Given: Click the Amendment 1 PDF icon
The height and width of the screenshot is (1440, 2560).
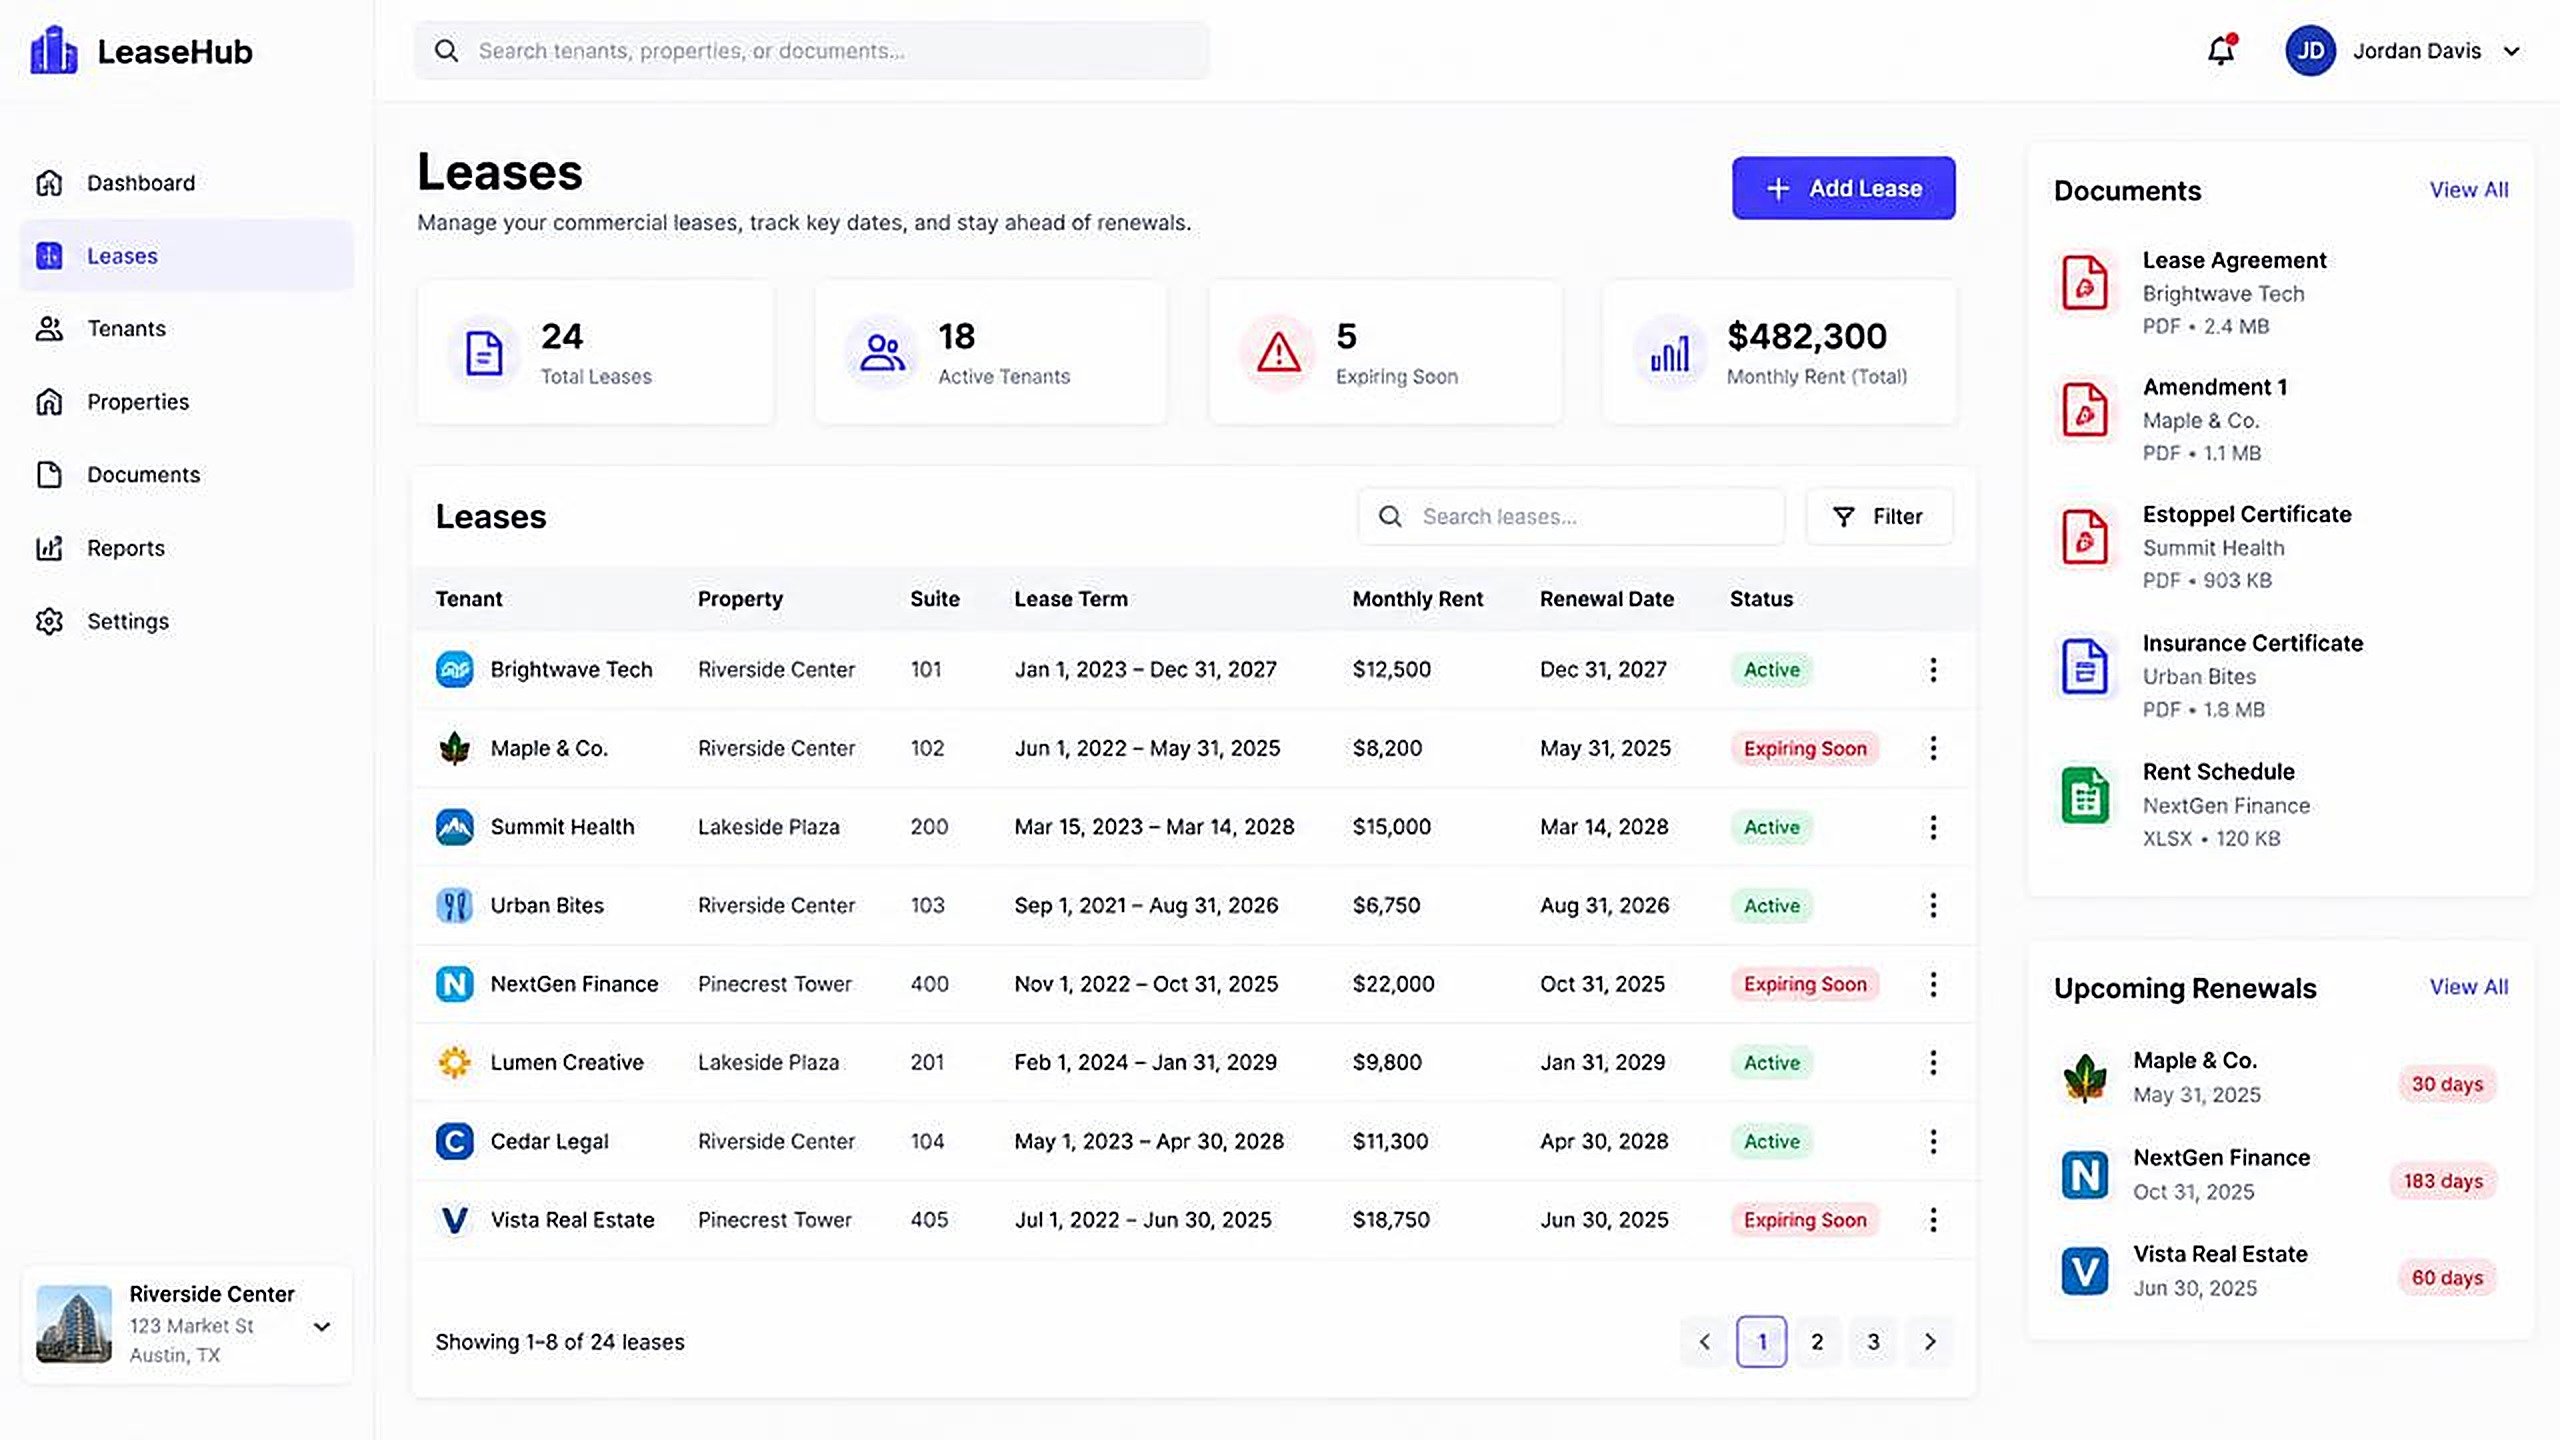Looking at the screenshot, I should click(x=2085, y=409).
